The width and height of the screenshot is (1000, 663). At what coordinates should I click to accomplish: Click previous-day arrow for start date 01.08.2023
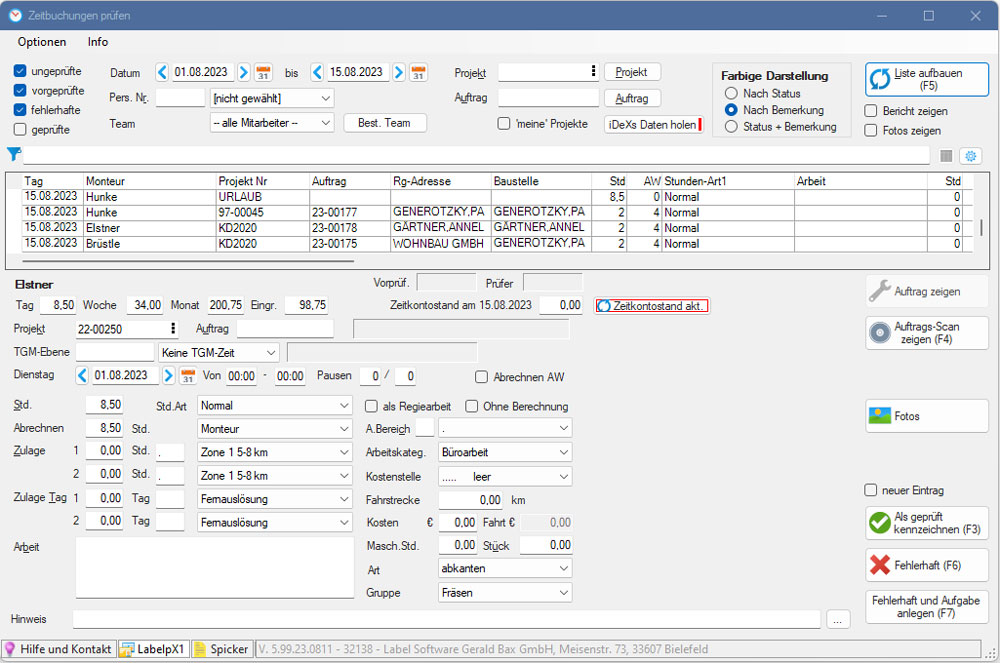click(162, 72)
